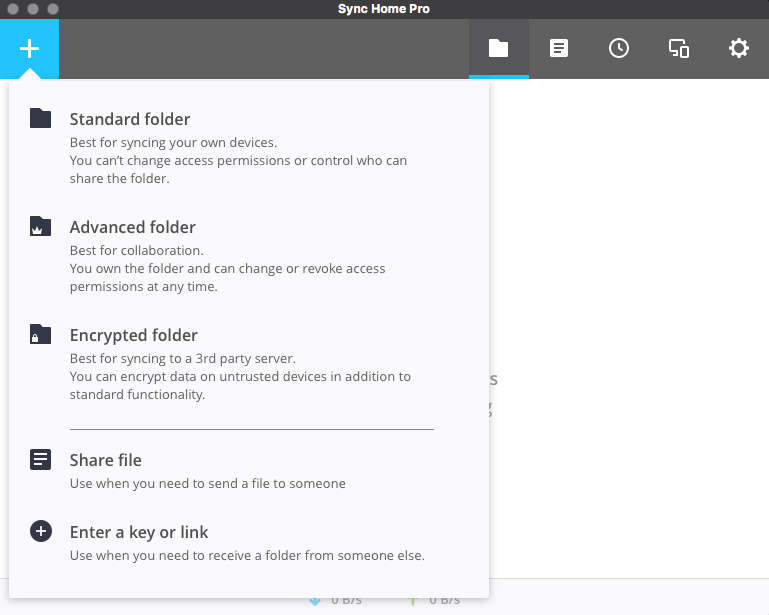This screenshot has height=615, width=769.
Task: Switch to the Files tab icon
Action: (559, 49)
